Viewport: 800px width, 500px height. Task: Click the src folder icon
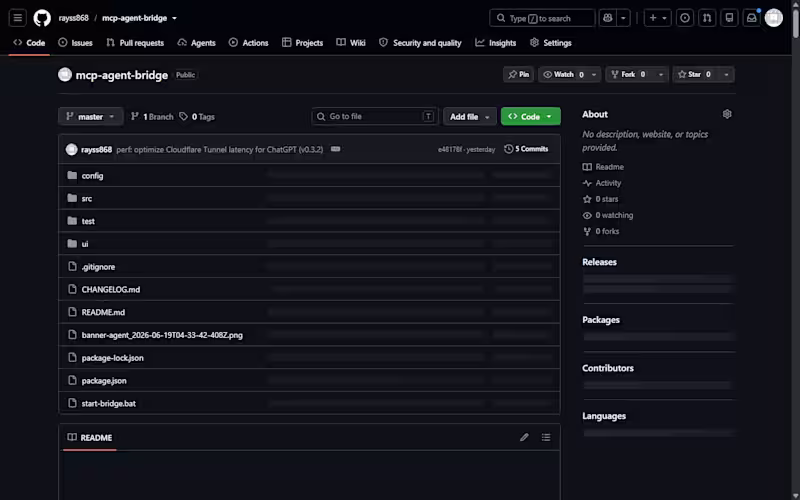[72, 198]
